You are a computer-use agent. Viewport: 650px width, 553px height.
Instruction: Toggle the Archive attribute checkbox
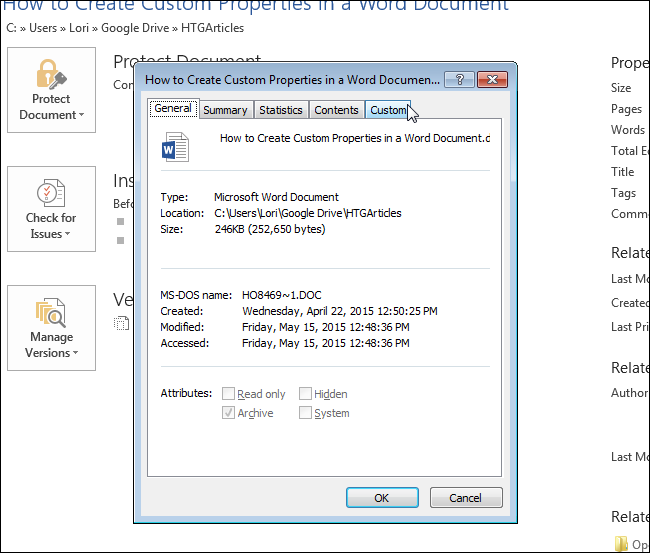click(228, 413)
